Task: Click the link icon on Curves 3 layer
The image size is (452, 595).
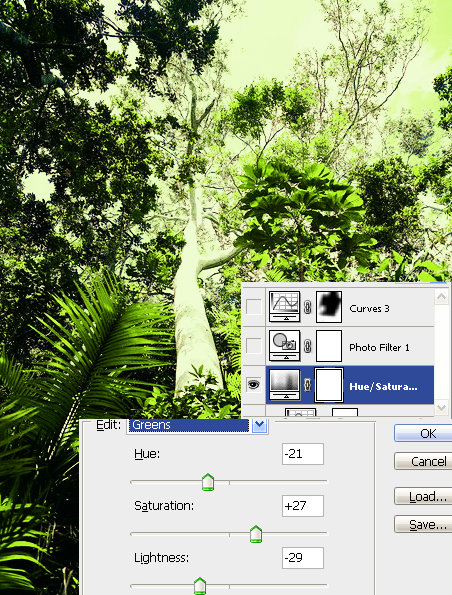Action: tap(308, 307)
